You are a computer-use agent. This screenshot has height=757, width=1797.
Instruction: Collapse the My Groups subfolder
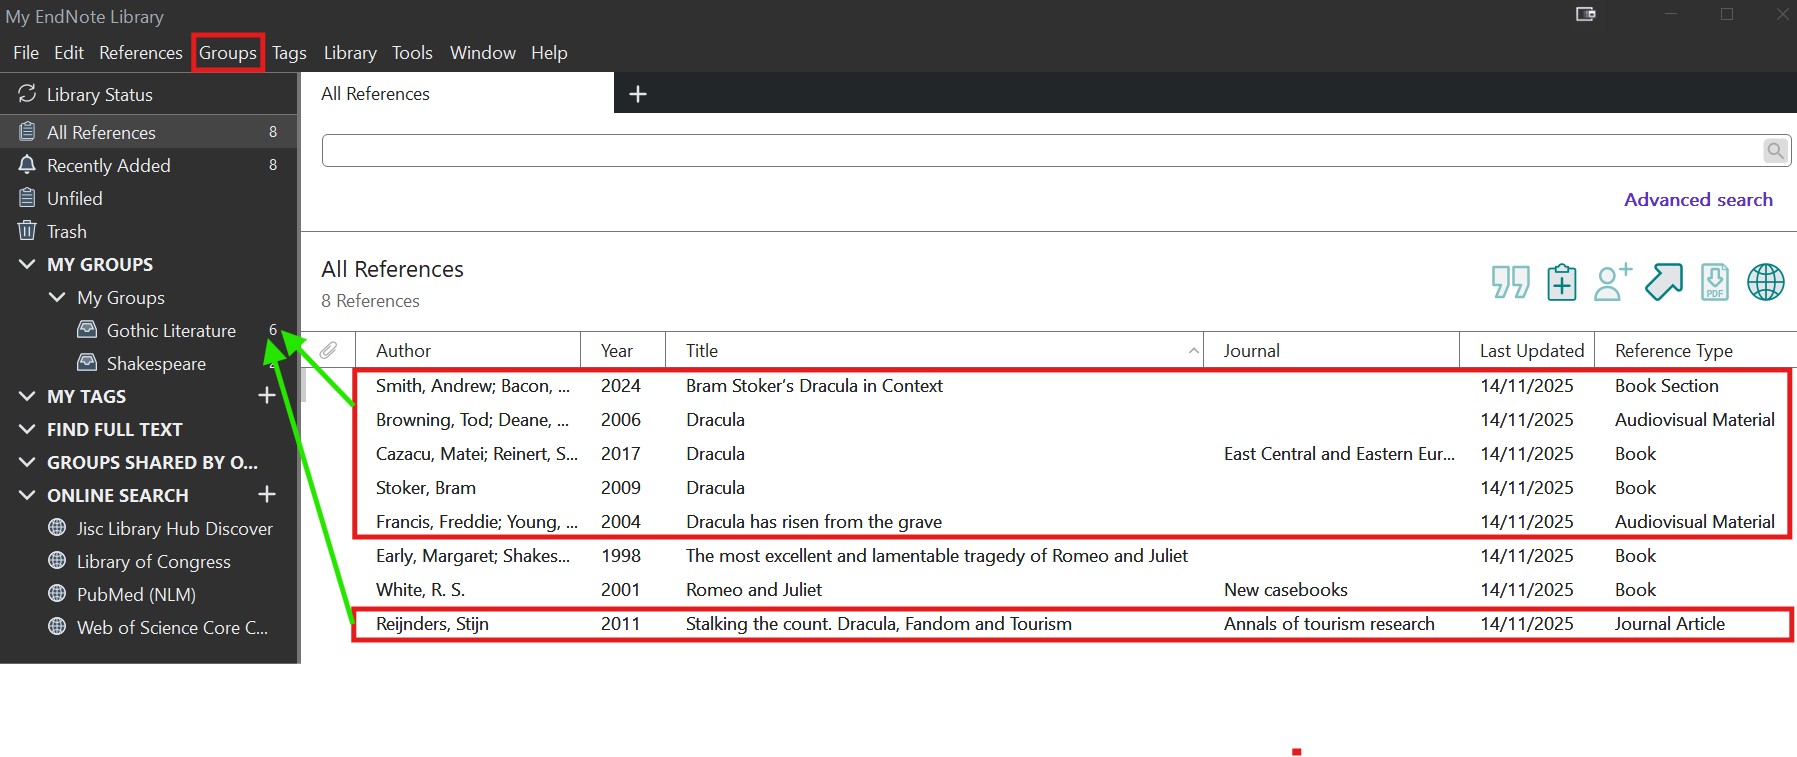point(57,297)
